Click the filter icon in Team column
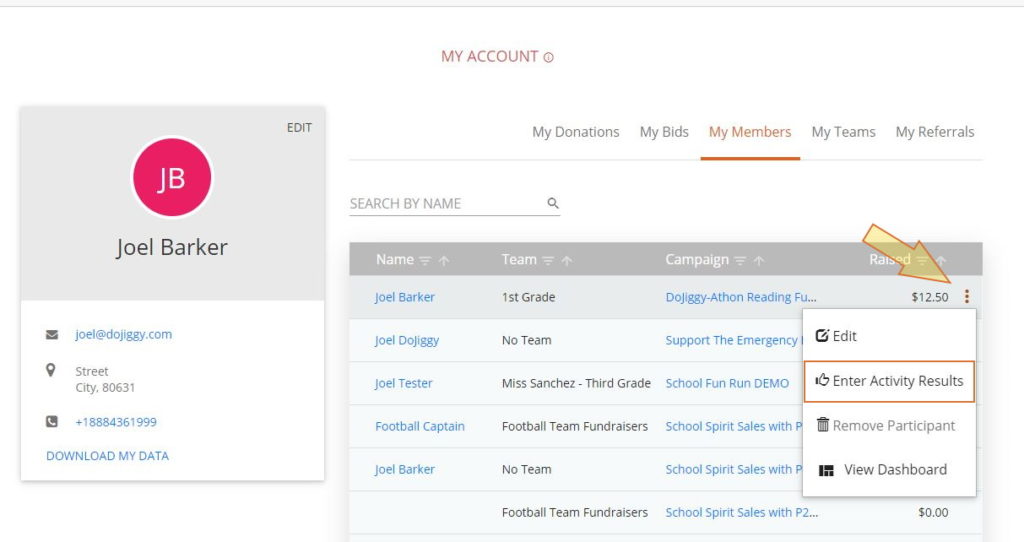Screen dimensions: 1024x542 coord(548,261)
